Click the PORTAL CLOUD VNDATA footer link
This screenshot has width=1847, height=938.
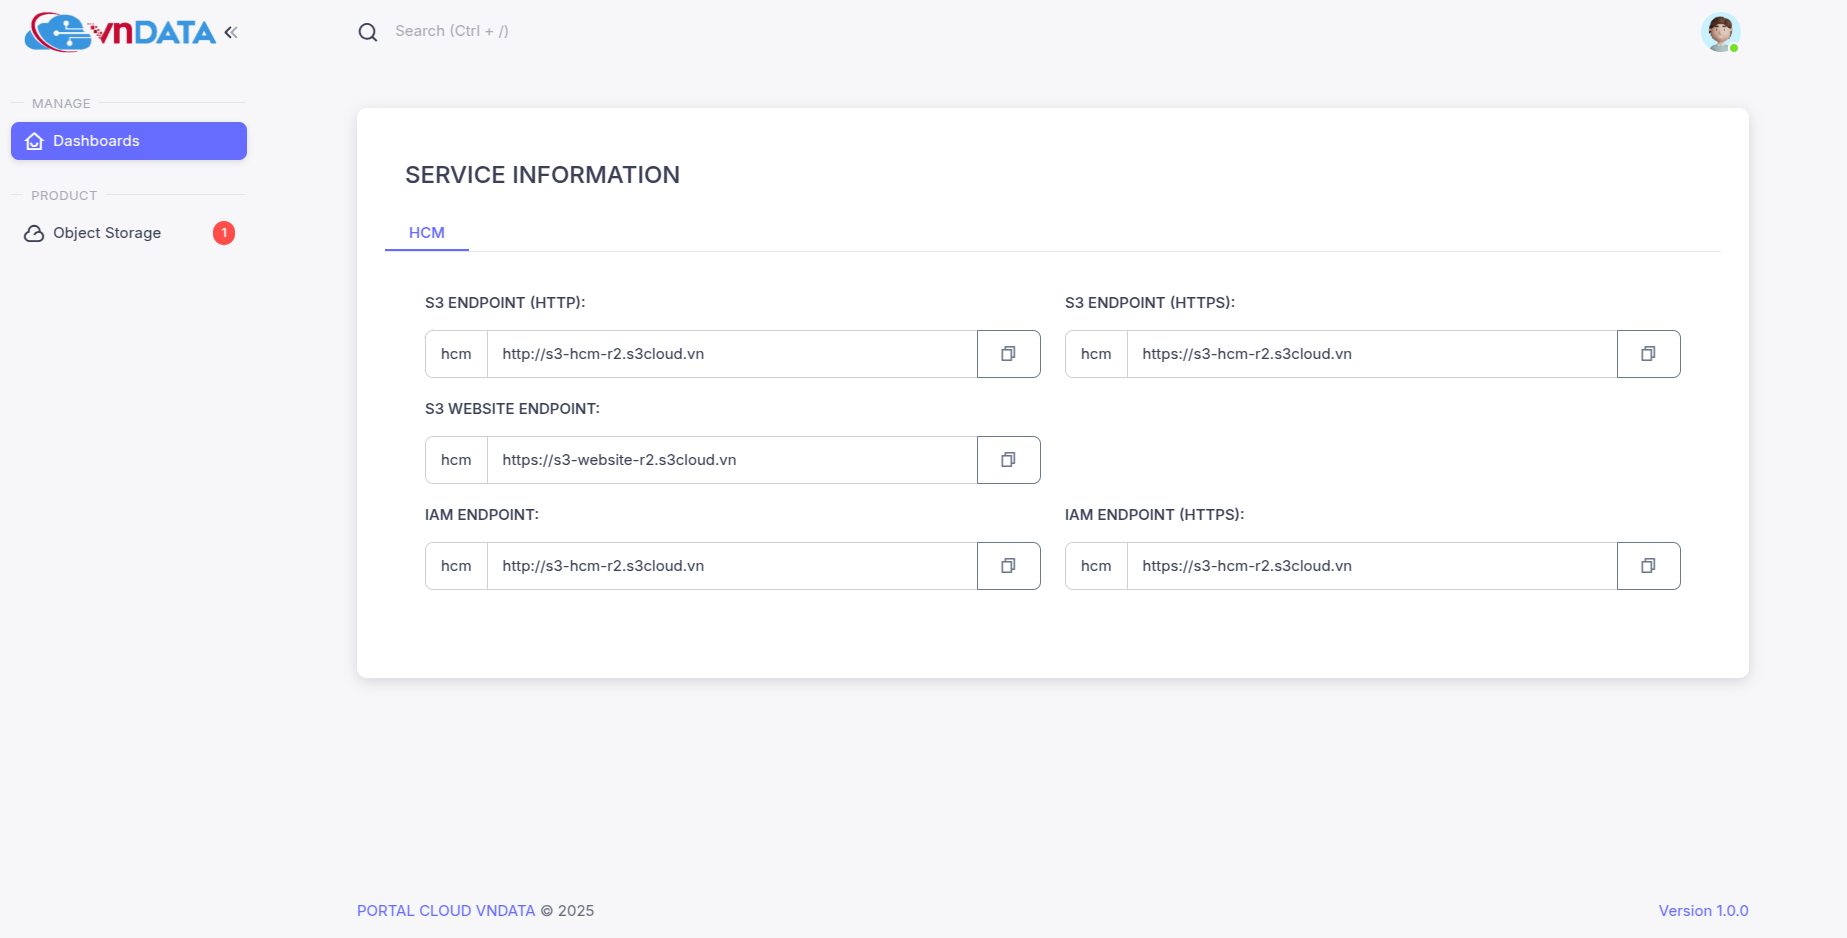click(x=446, y=911)
